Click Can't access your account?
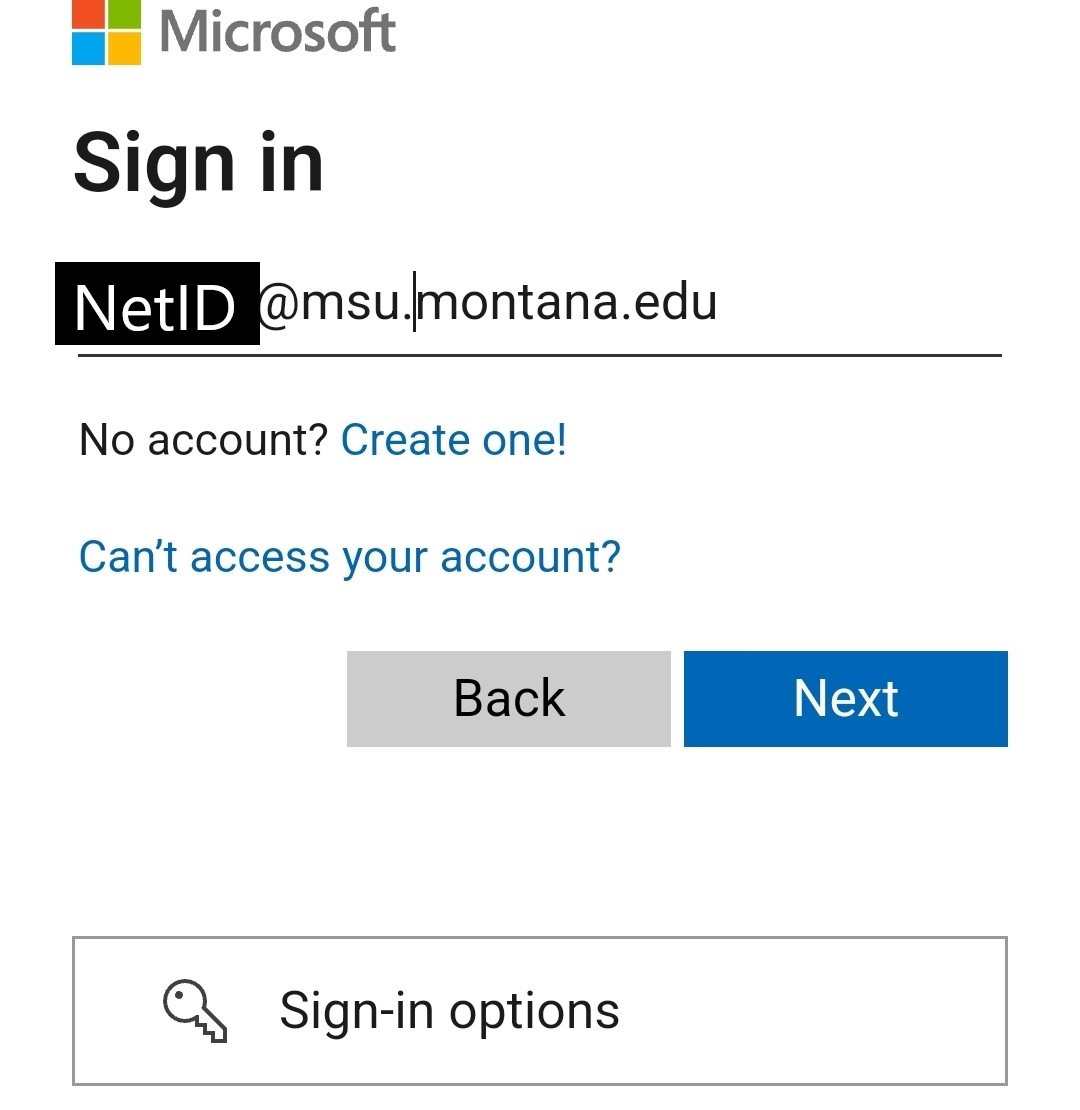The width and height of the screenshot is (1080, 1110). click(x=348, y=557)
